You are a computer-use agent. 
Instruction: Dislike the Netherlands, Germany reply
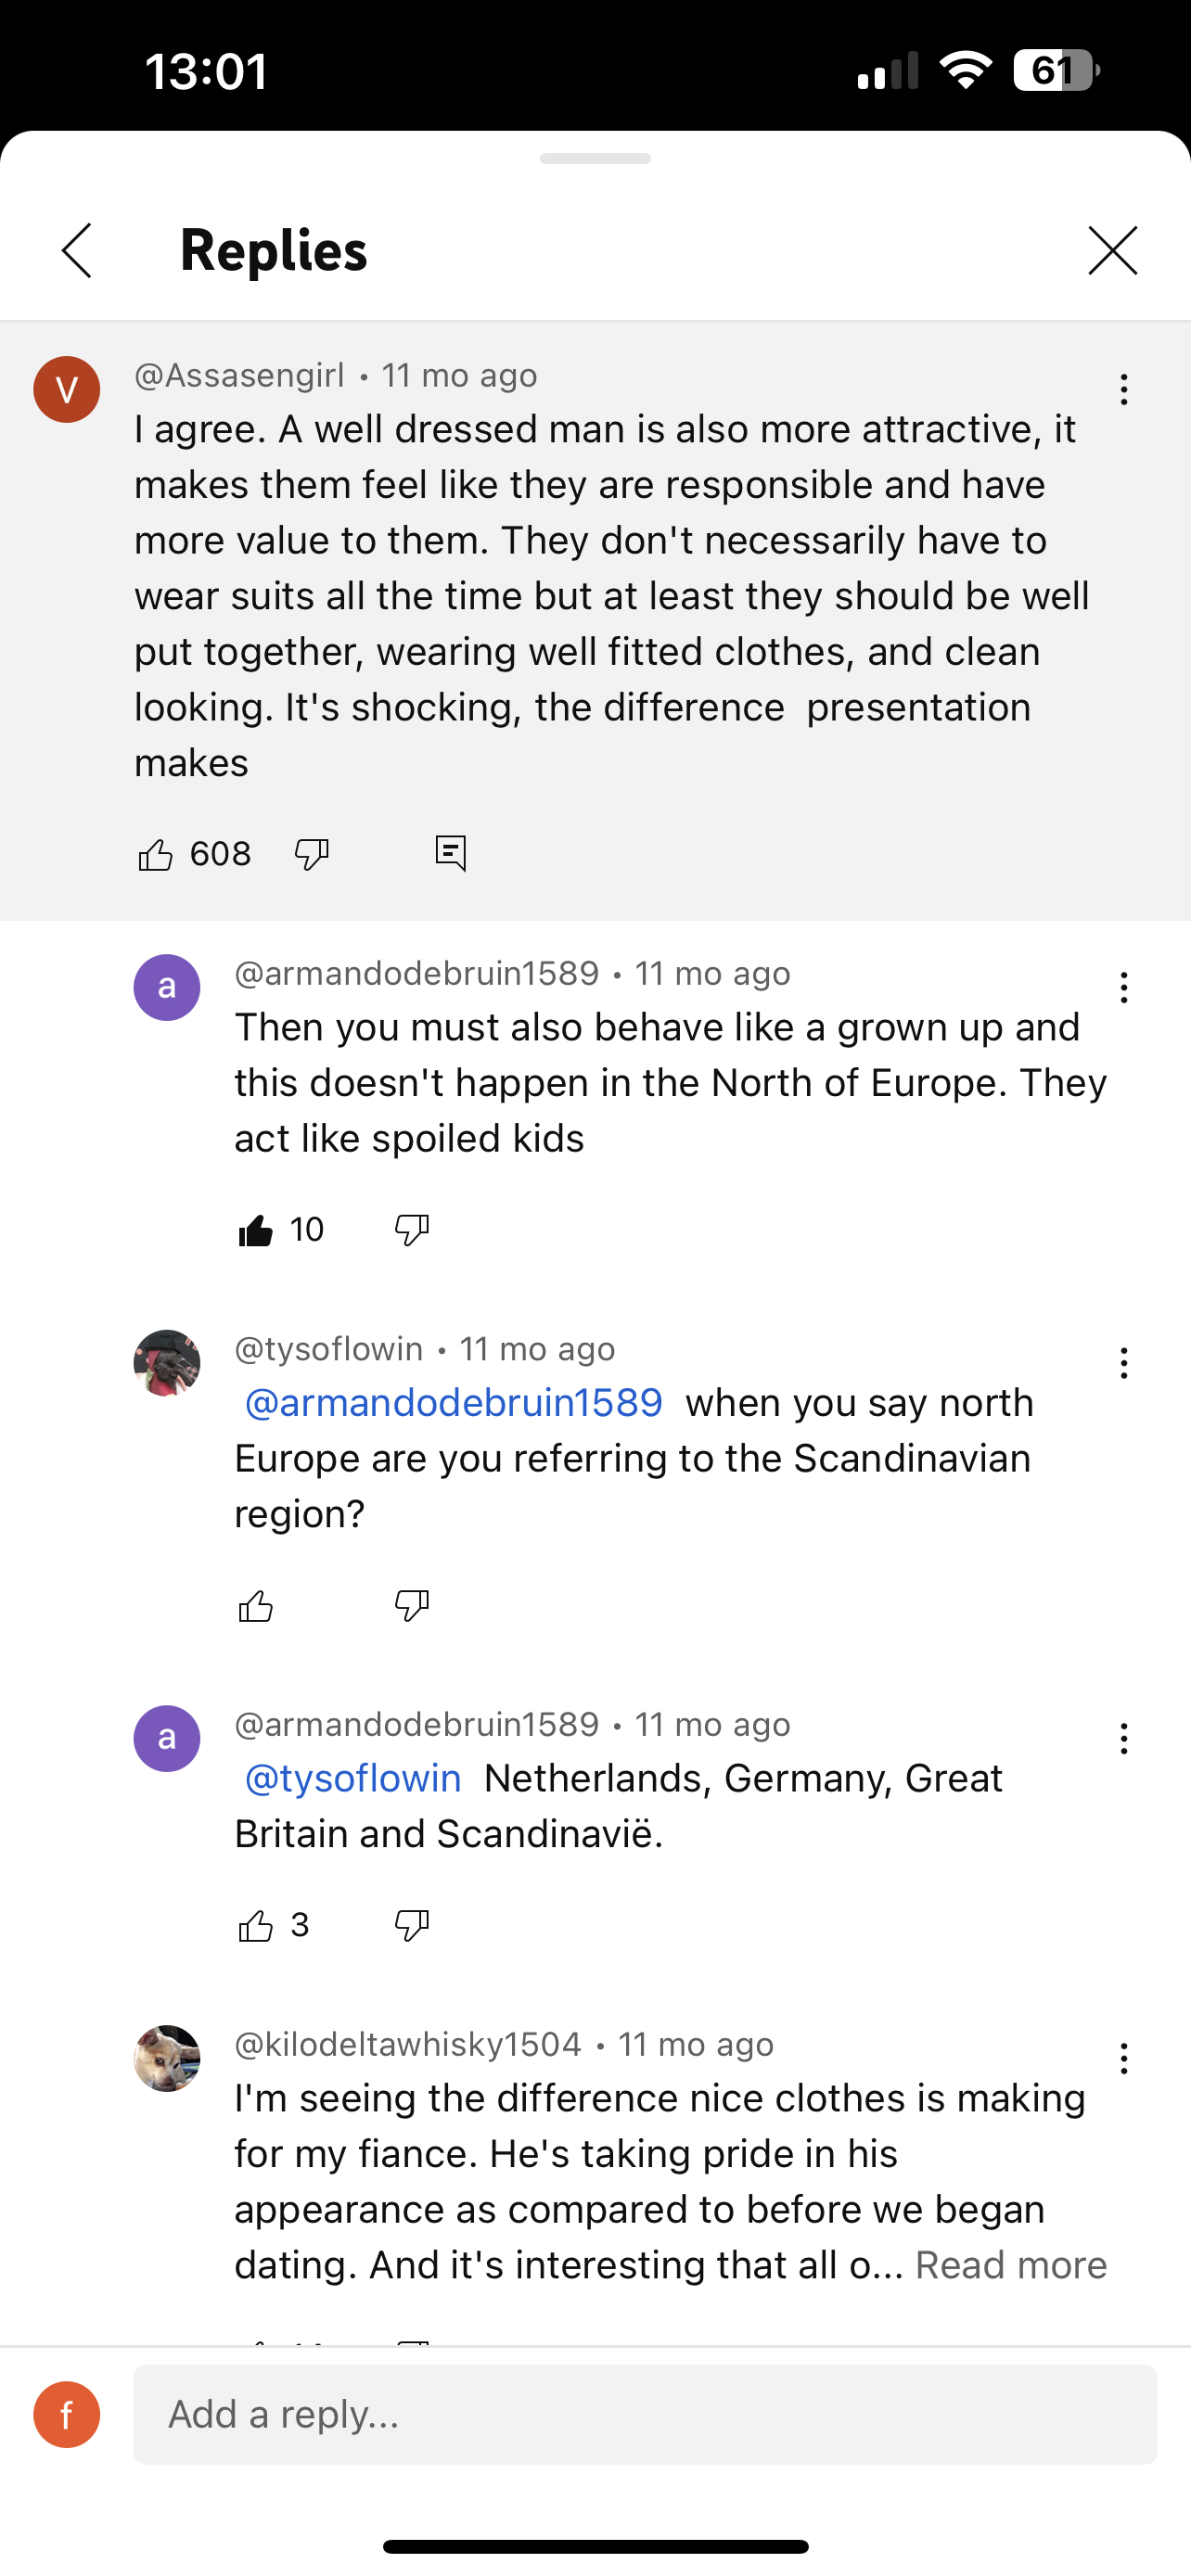pos(412,1926)
